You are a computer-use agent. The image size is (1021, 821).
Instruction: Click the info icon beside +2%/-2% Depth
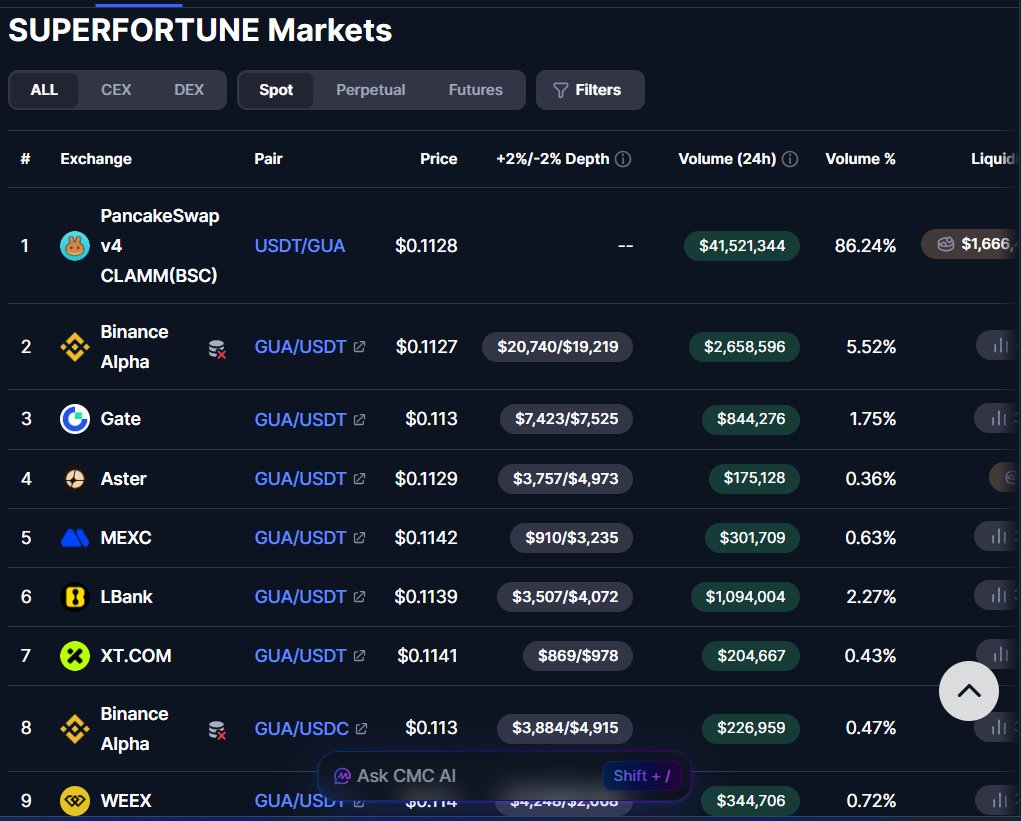pyautogui.click(x=623, y=159)
